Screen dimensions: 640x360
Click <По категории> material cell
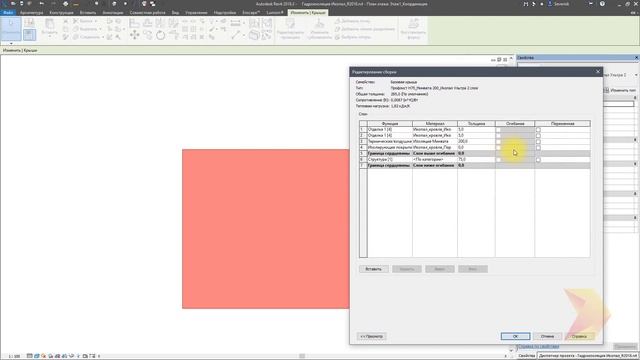tap(435, 160)
